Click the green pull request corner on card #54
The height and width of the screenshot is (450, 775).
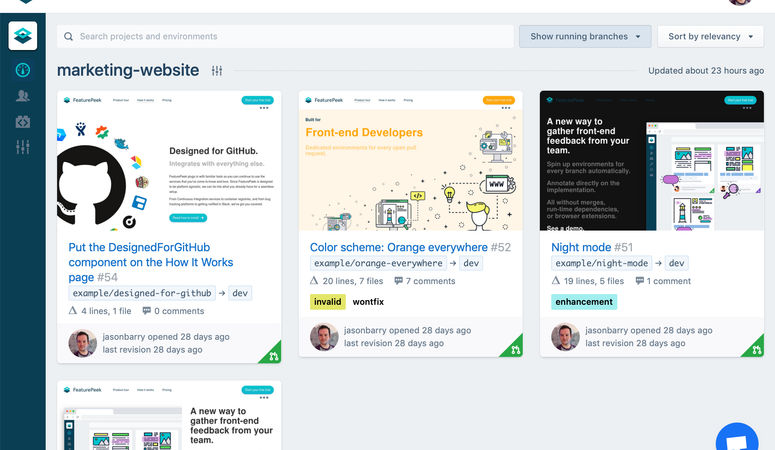click(272, 354)
